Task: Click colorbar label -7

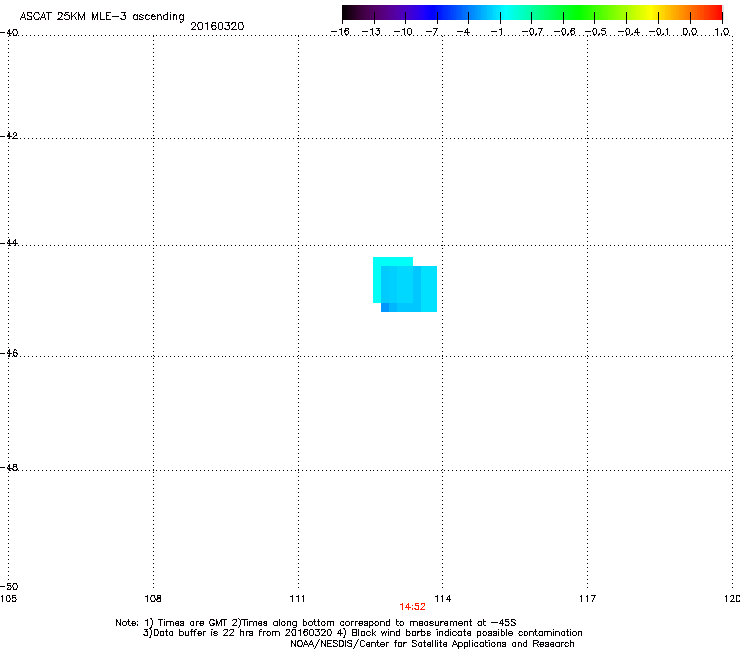Action: (x=431, y=32)
